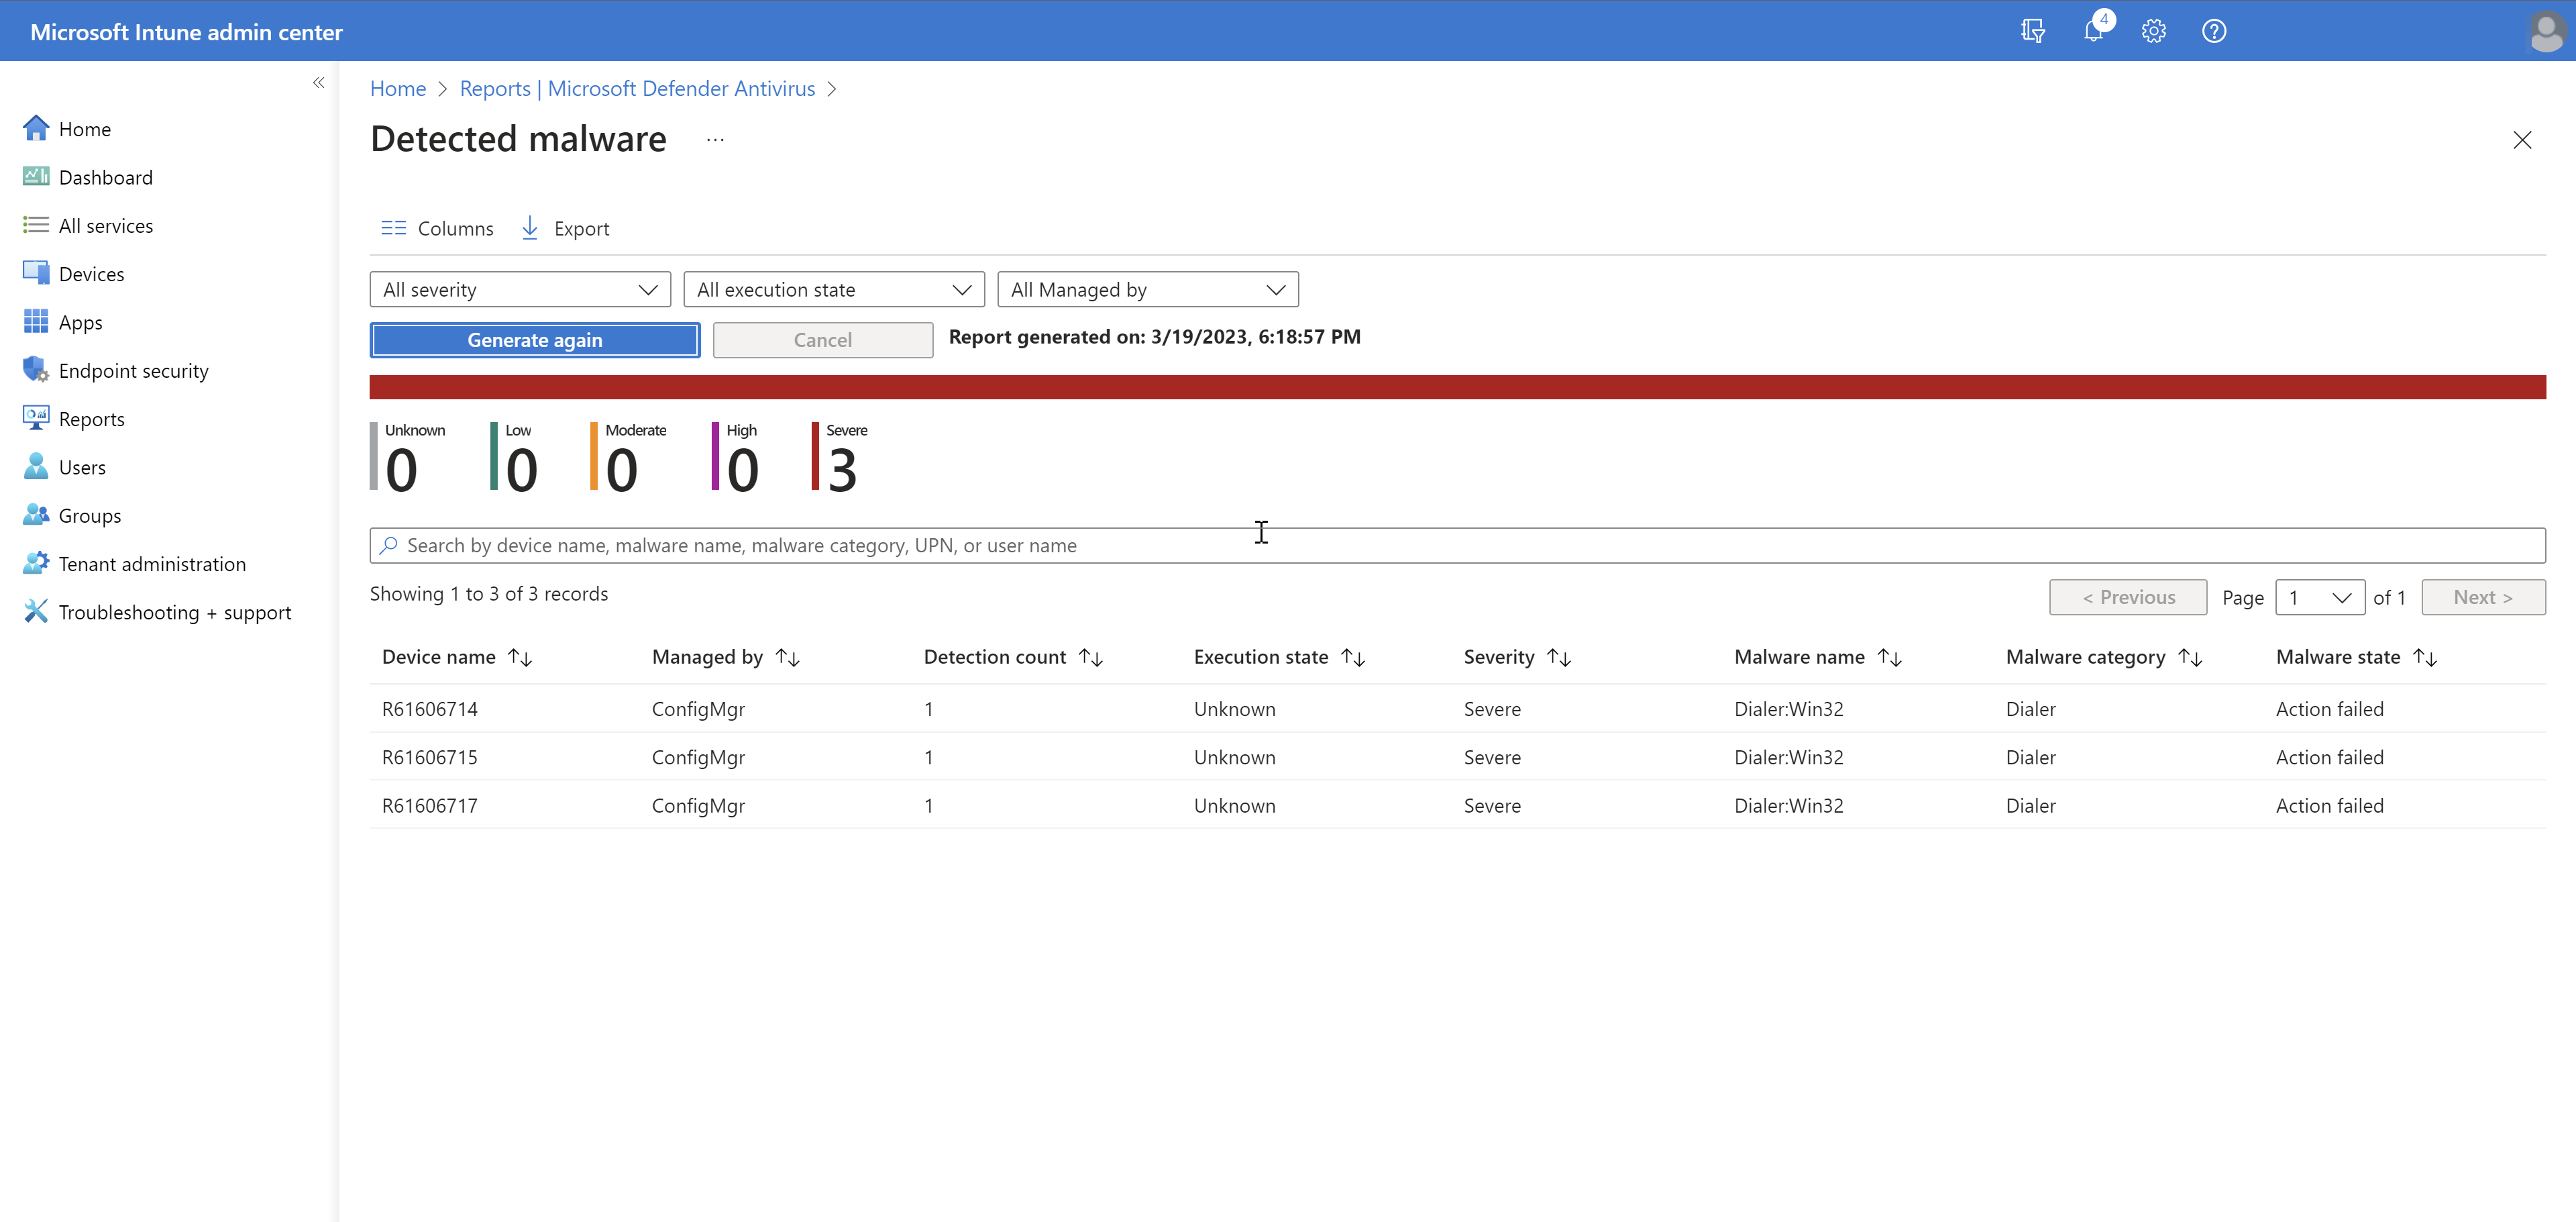Open the settings gear in the top bar
This screenshot has height=1222, width=2576.
coord(2153,31)
